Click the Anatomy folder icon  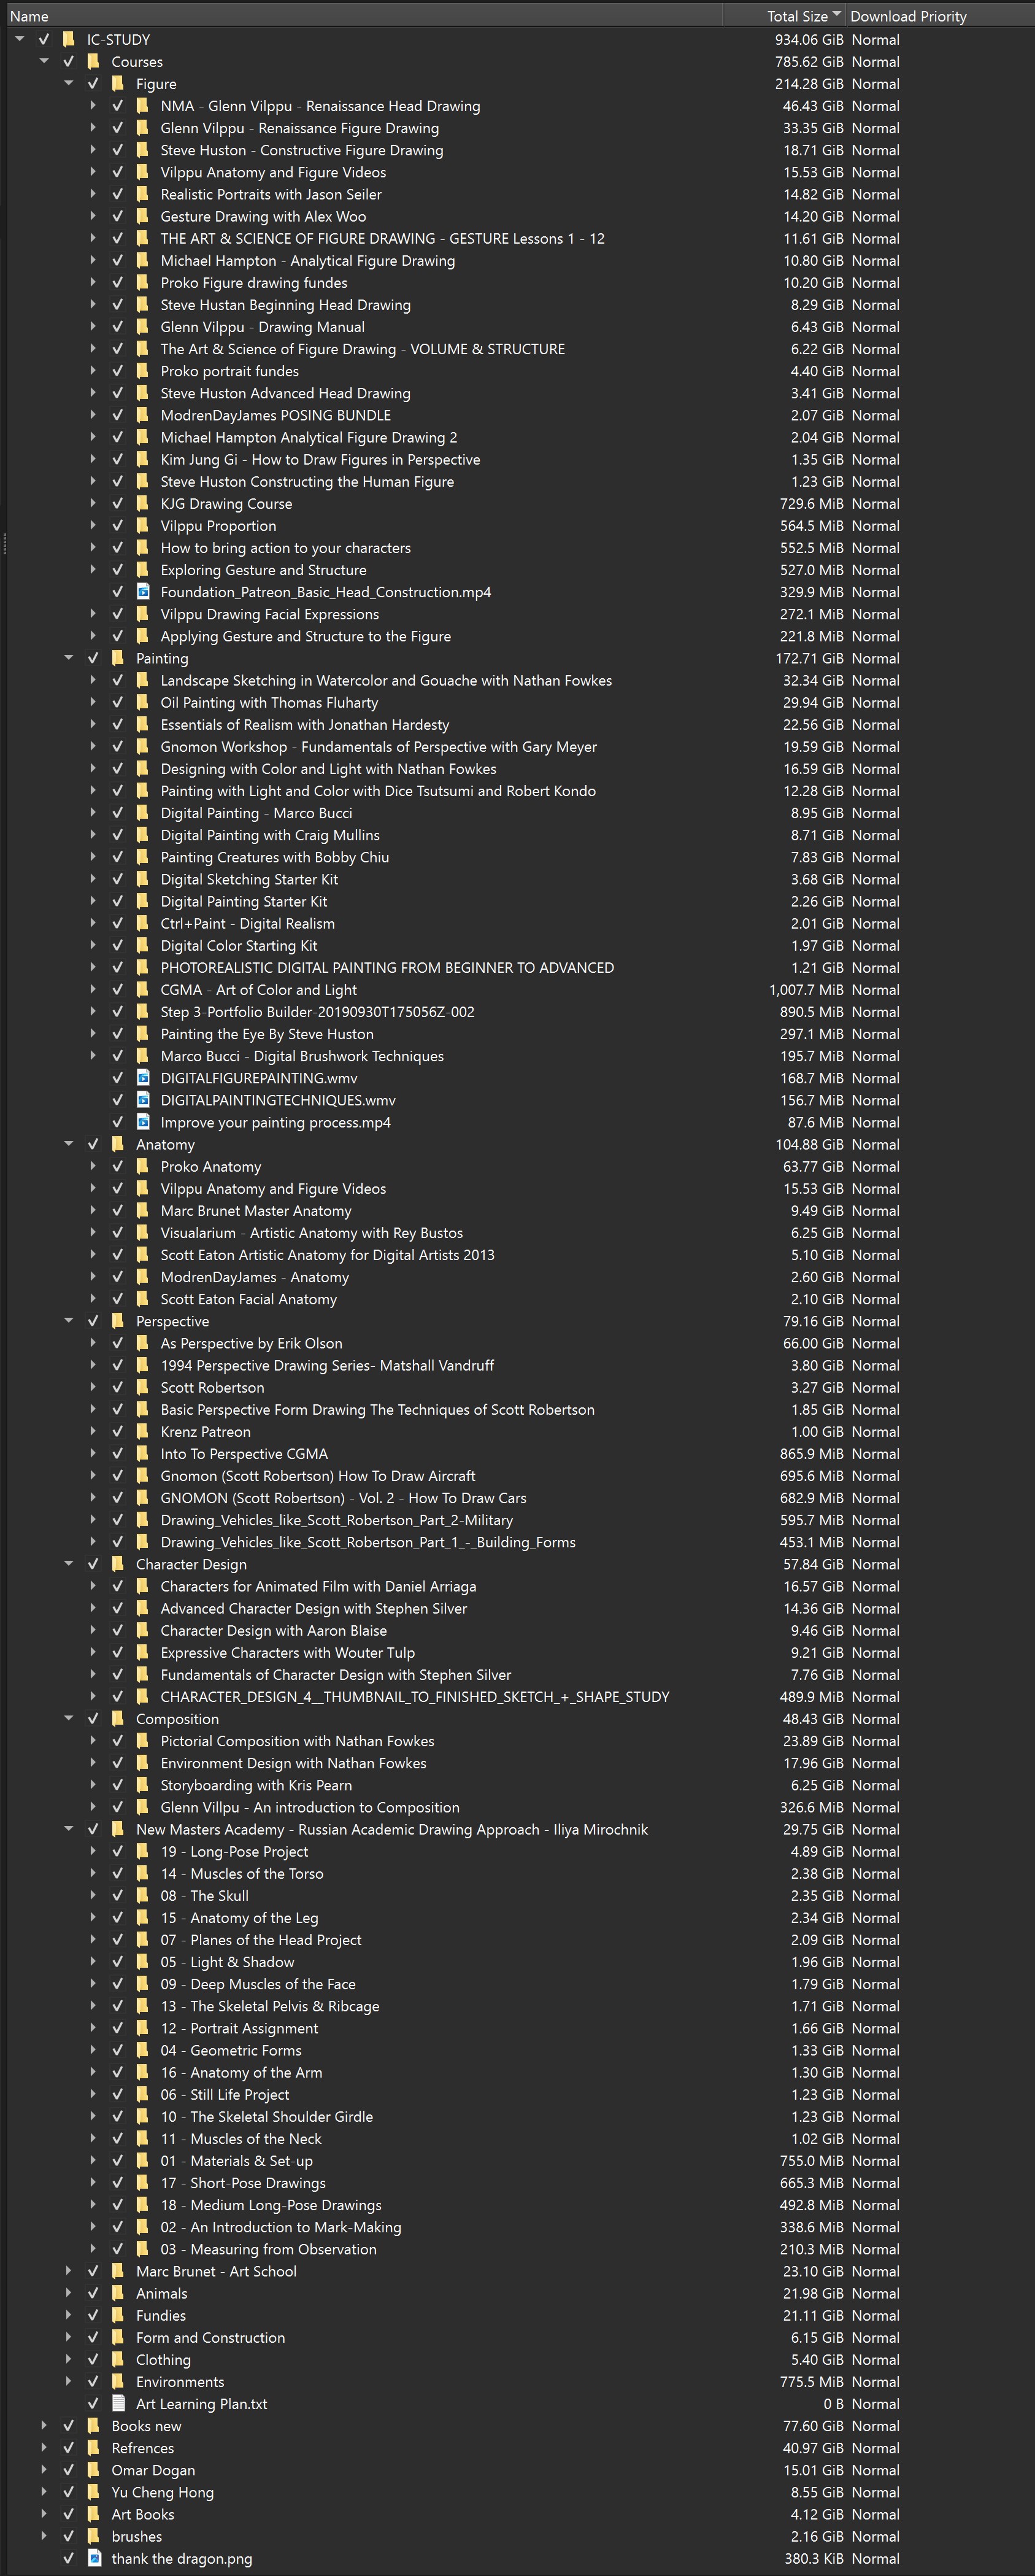(x=118, y=1144)
